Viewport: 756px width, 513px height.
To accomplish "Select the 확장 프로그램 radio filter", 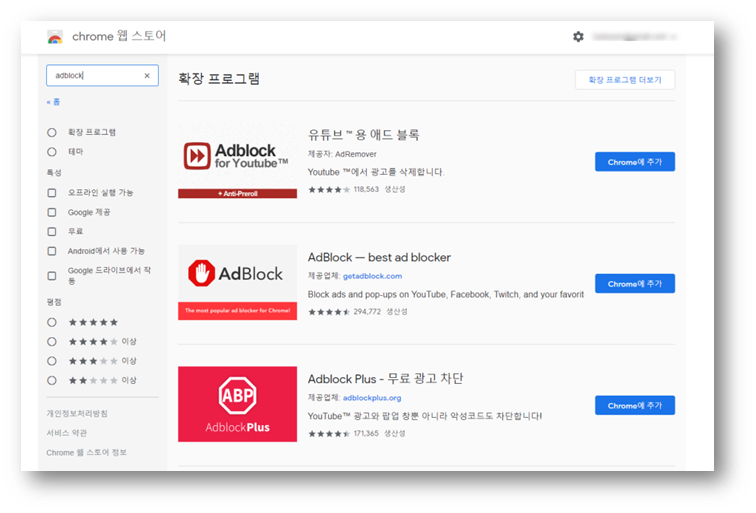I will (52, 132).
